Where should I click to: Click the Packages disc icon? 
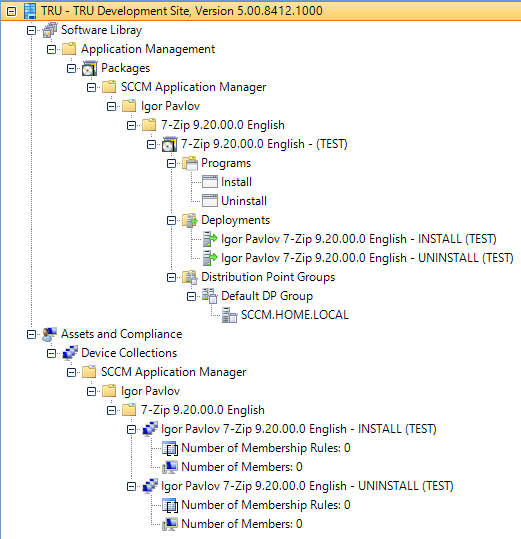tap(89, 68)
